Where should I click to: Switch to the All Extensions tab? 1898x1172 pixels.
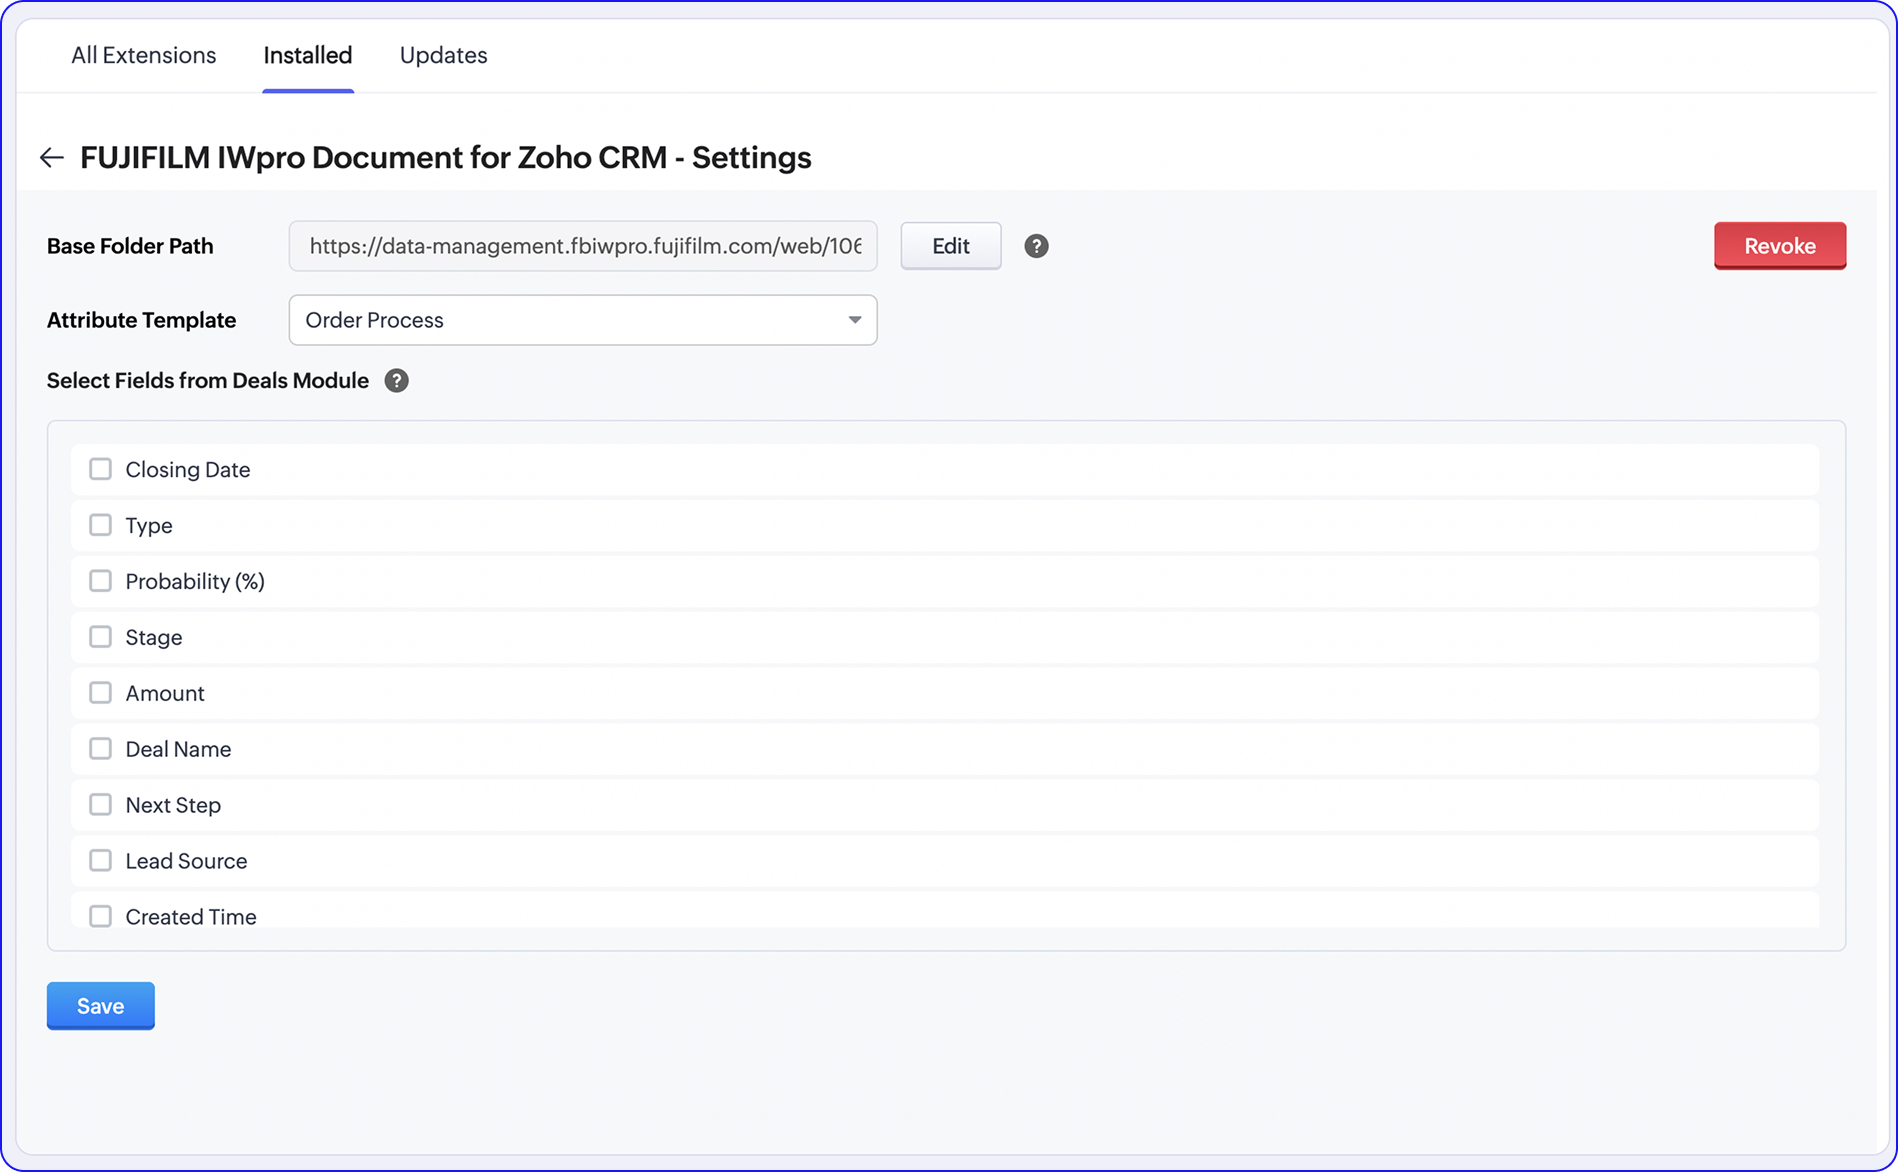tap(143, 55)
